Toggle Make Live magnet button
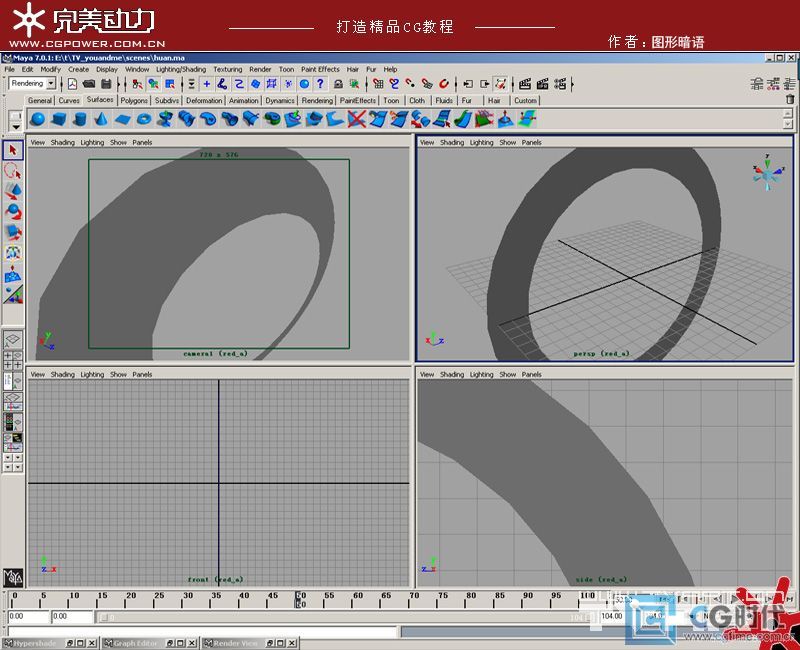 coord(444,84)
